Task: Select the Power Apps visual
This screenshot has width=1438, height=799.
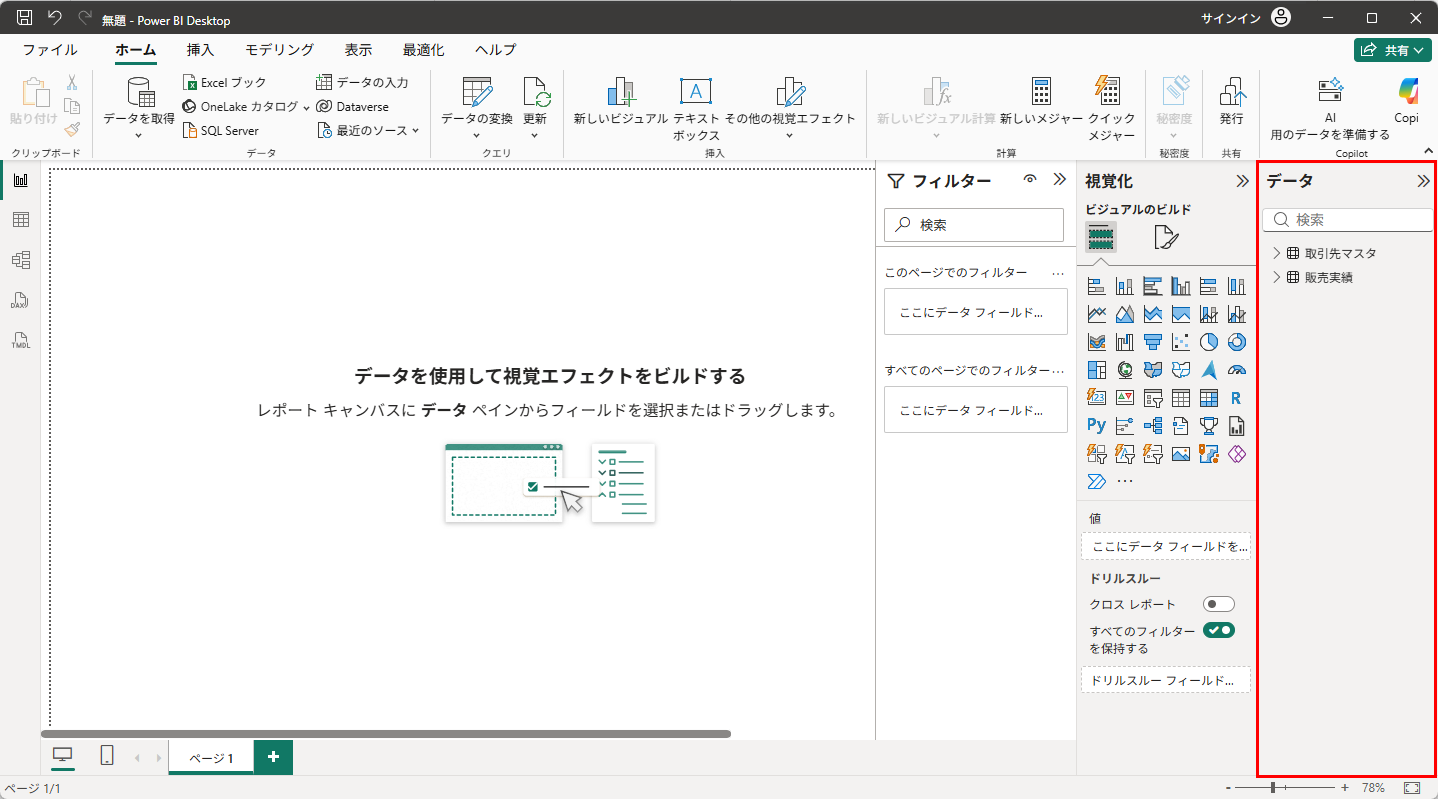Action: pos(1237,454)
